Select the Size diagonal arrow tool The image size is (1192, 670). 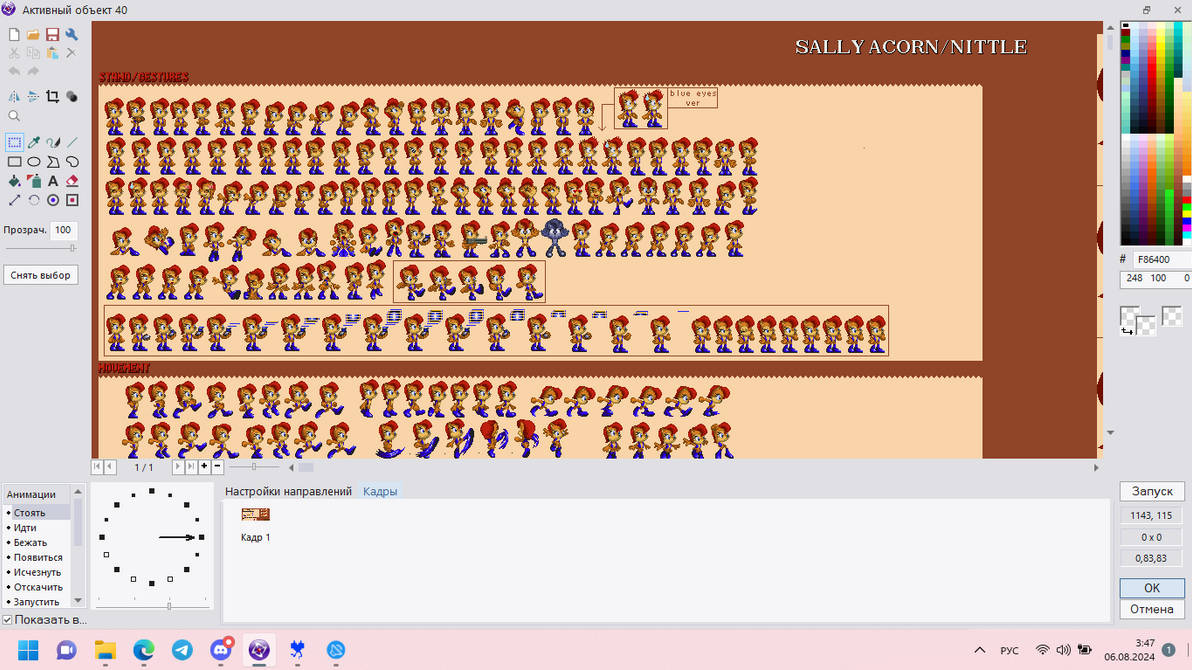click(14, 200)
